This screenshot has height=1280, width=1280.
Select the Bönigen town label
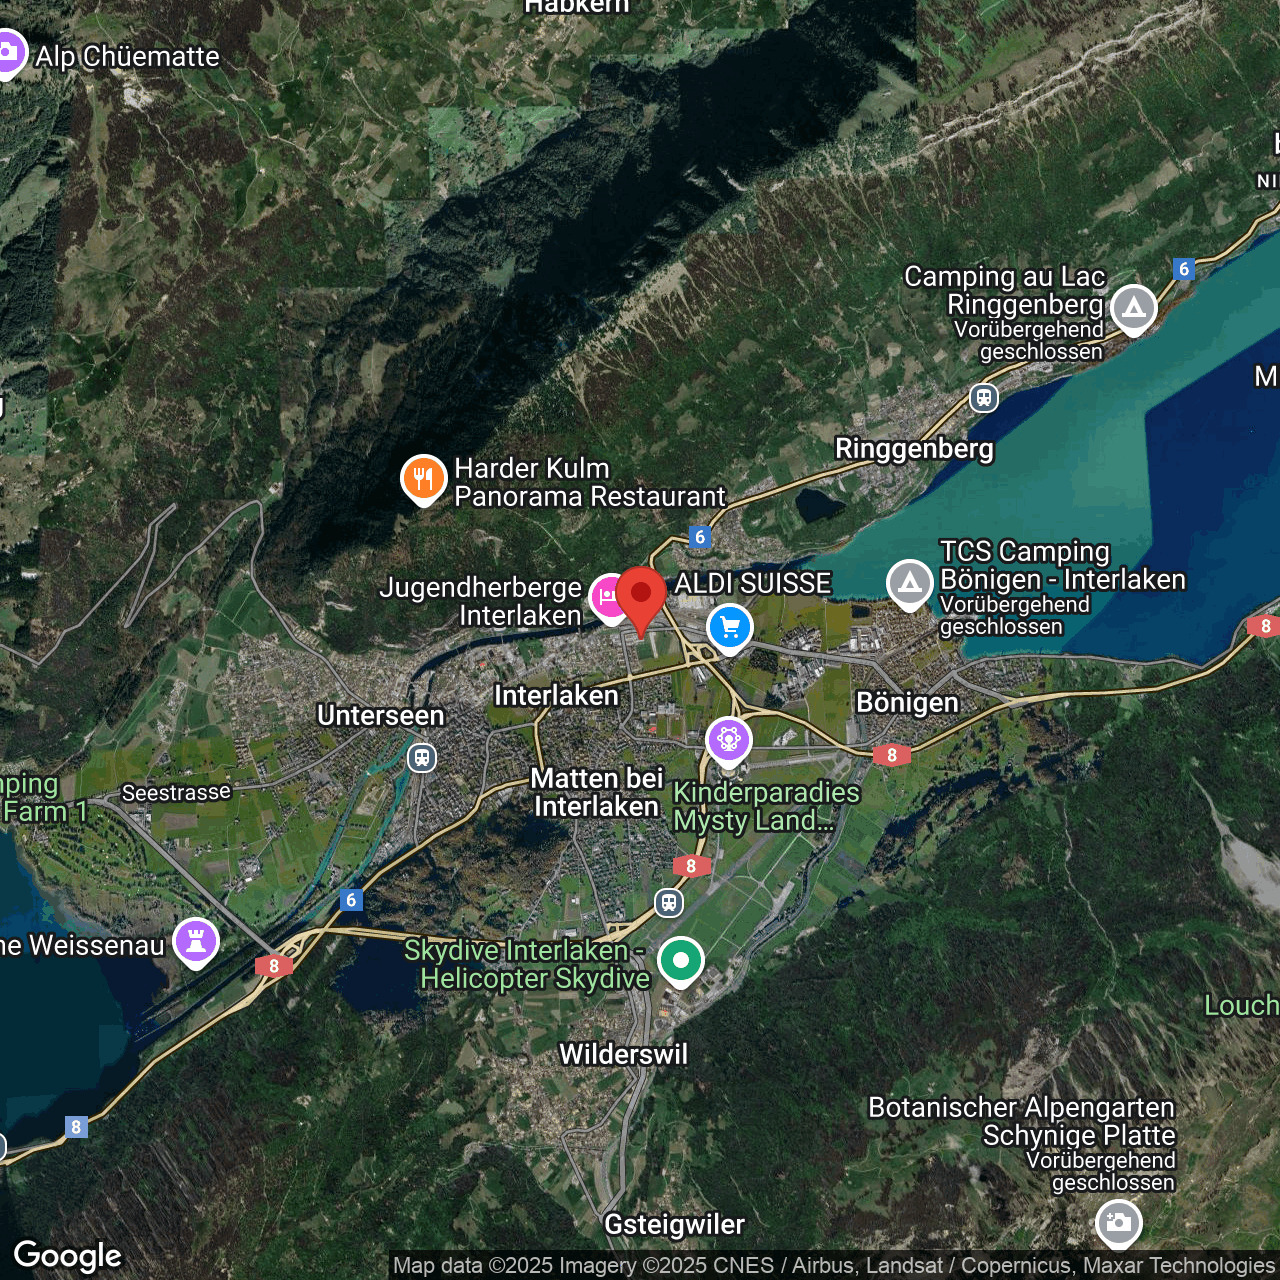click(907, 702)
